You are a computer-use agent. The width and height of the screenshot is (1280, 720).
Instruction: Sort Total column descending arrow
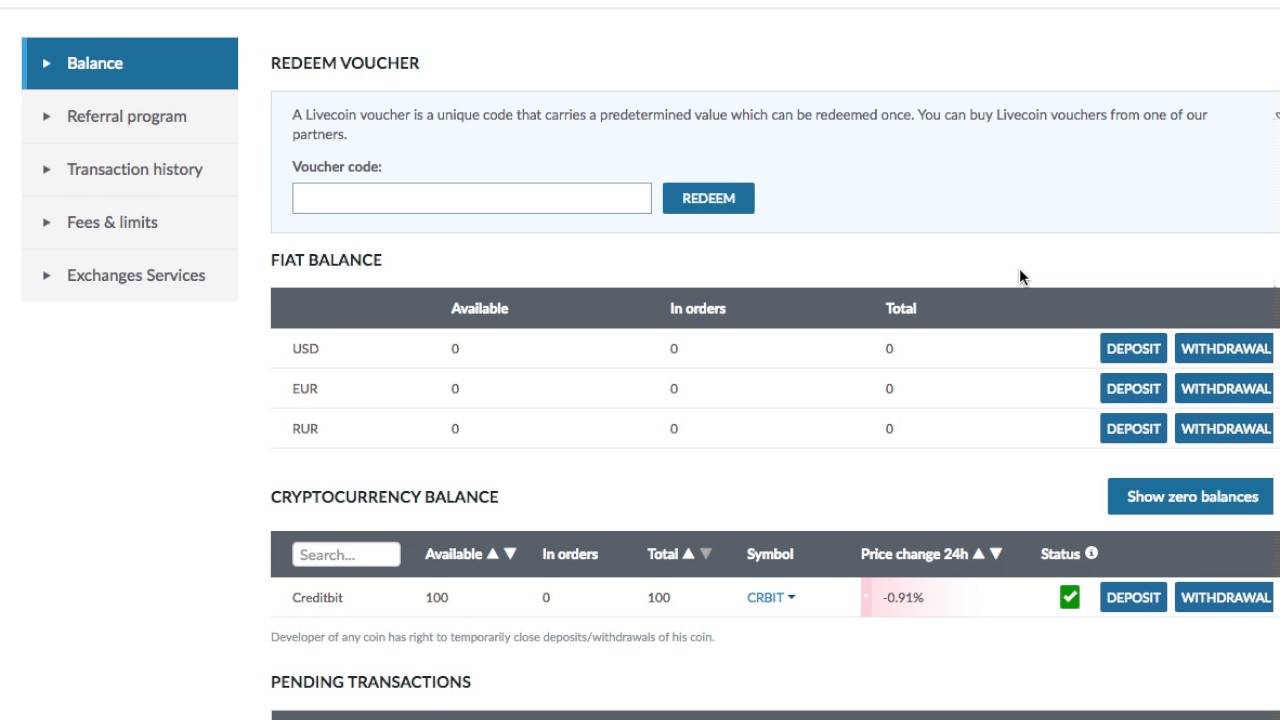pyautogui.click(x=706, y=554)
